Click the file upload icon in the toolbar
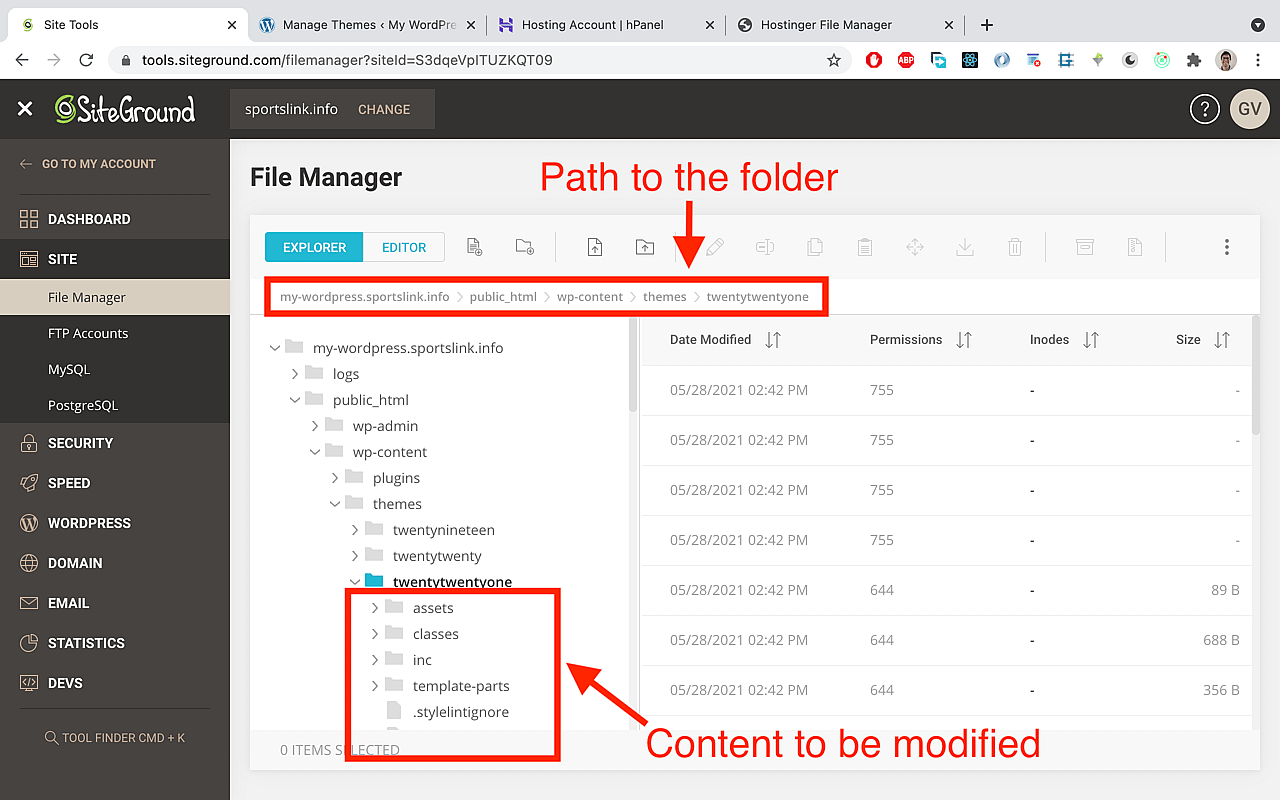The image size is (1280, 800). 595,246
